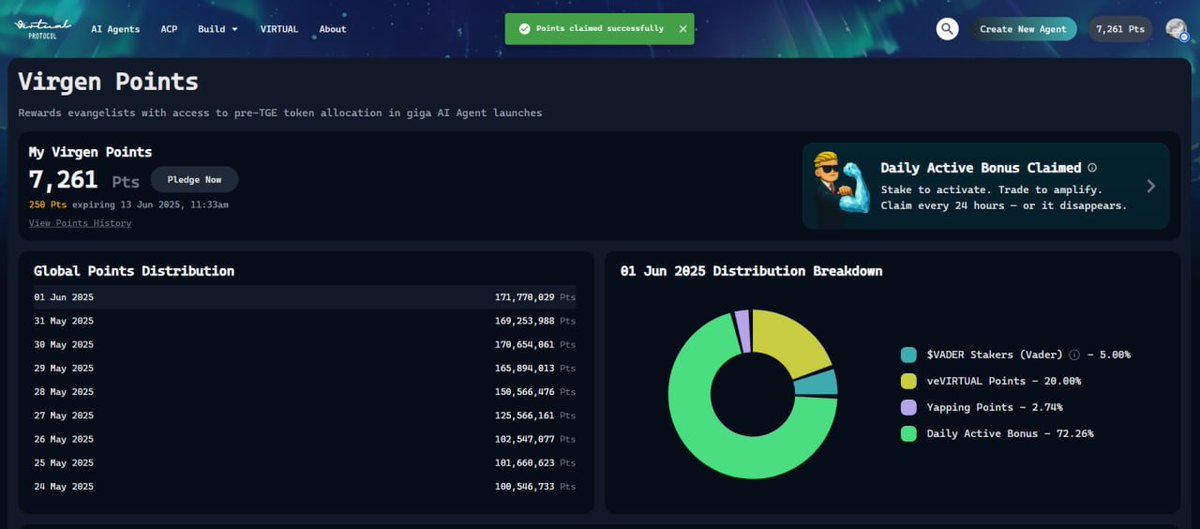The image size is (1200, 529).
Task: Click veVIRTUAL Points - 20.00% legend label
Action: pos(1003,381)
